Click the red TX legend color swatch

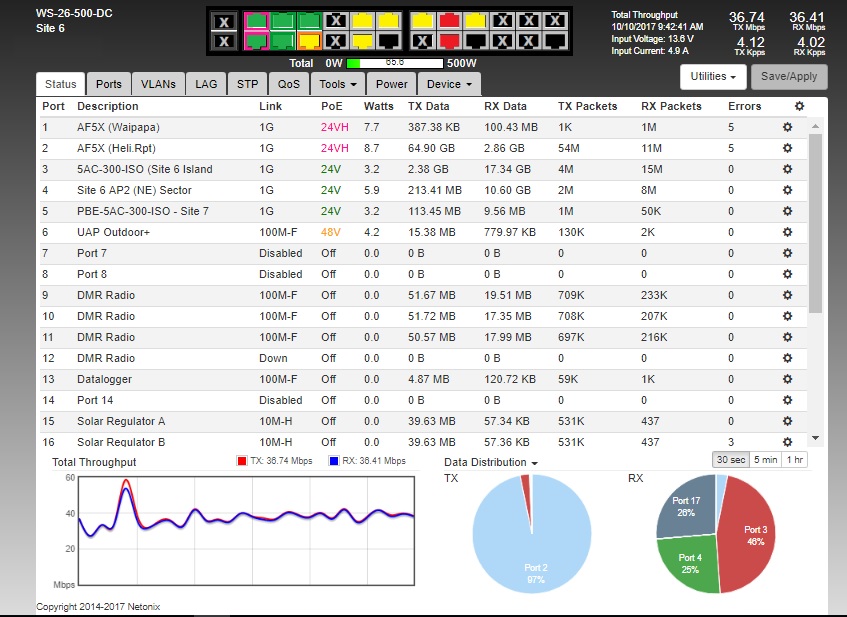[241, 461]
